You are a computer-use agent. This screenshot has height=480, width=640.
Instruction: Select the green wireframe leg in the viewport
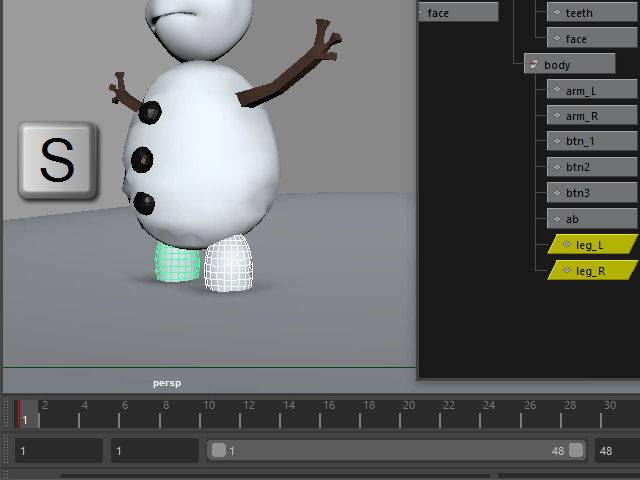[x=177, y=263]
